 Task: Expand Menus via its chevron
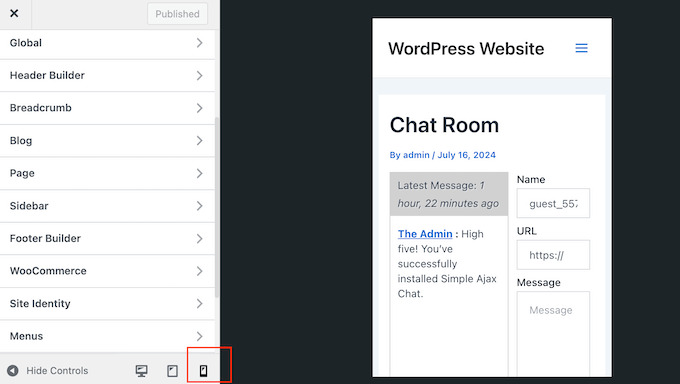pos(199,336)
